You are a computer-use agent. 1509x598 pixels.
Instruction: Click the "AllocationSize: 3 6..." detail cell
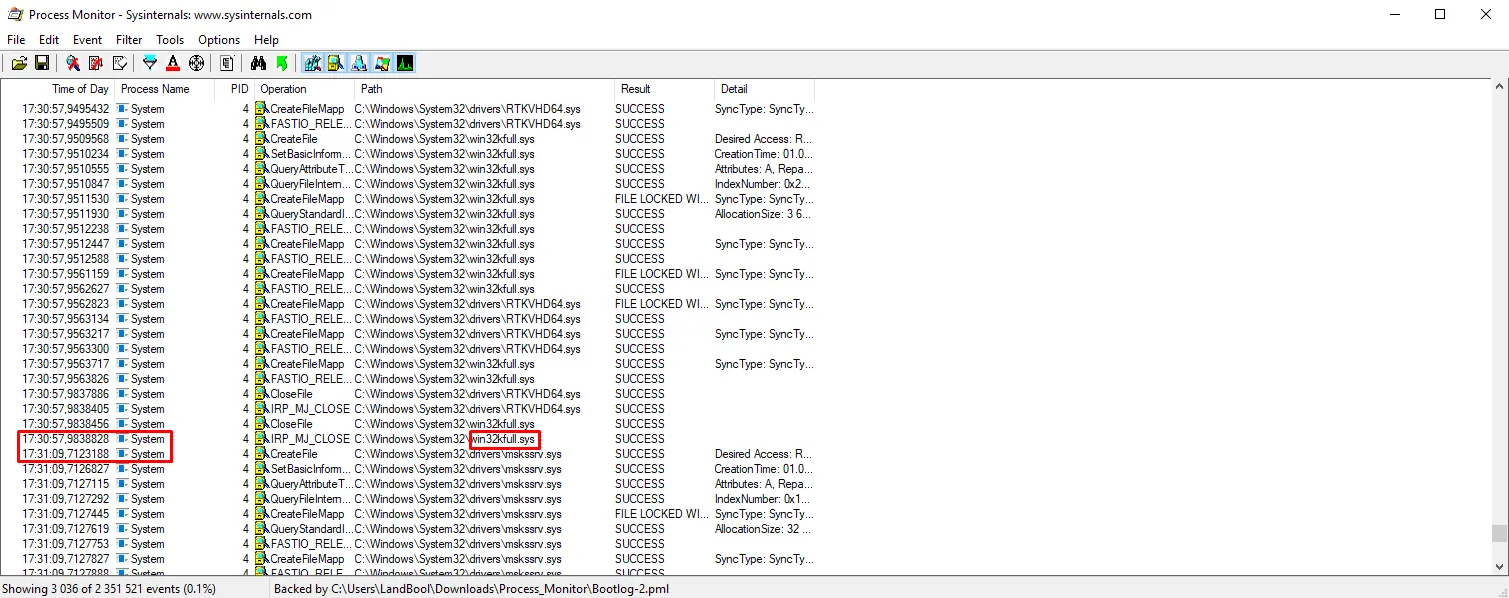point(763,214)
